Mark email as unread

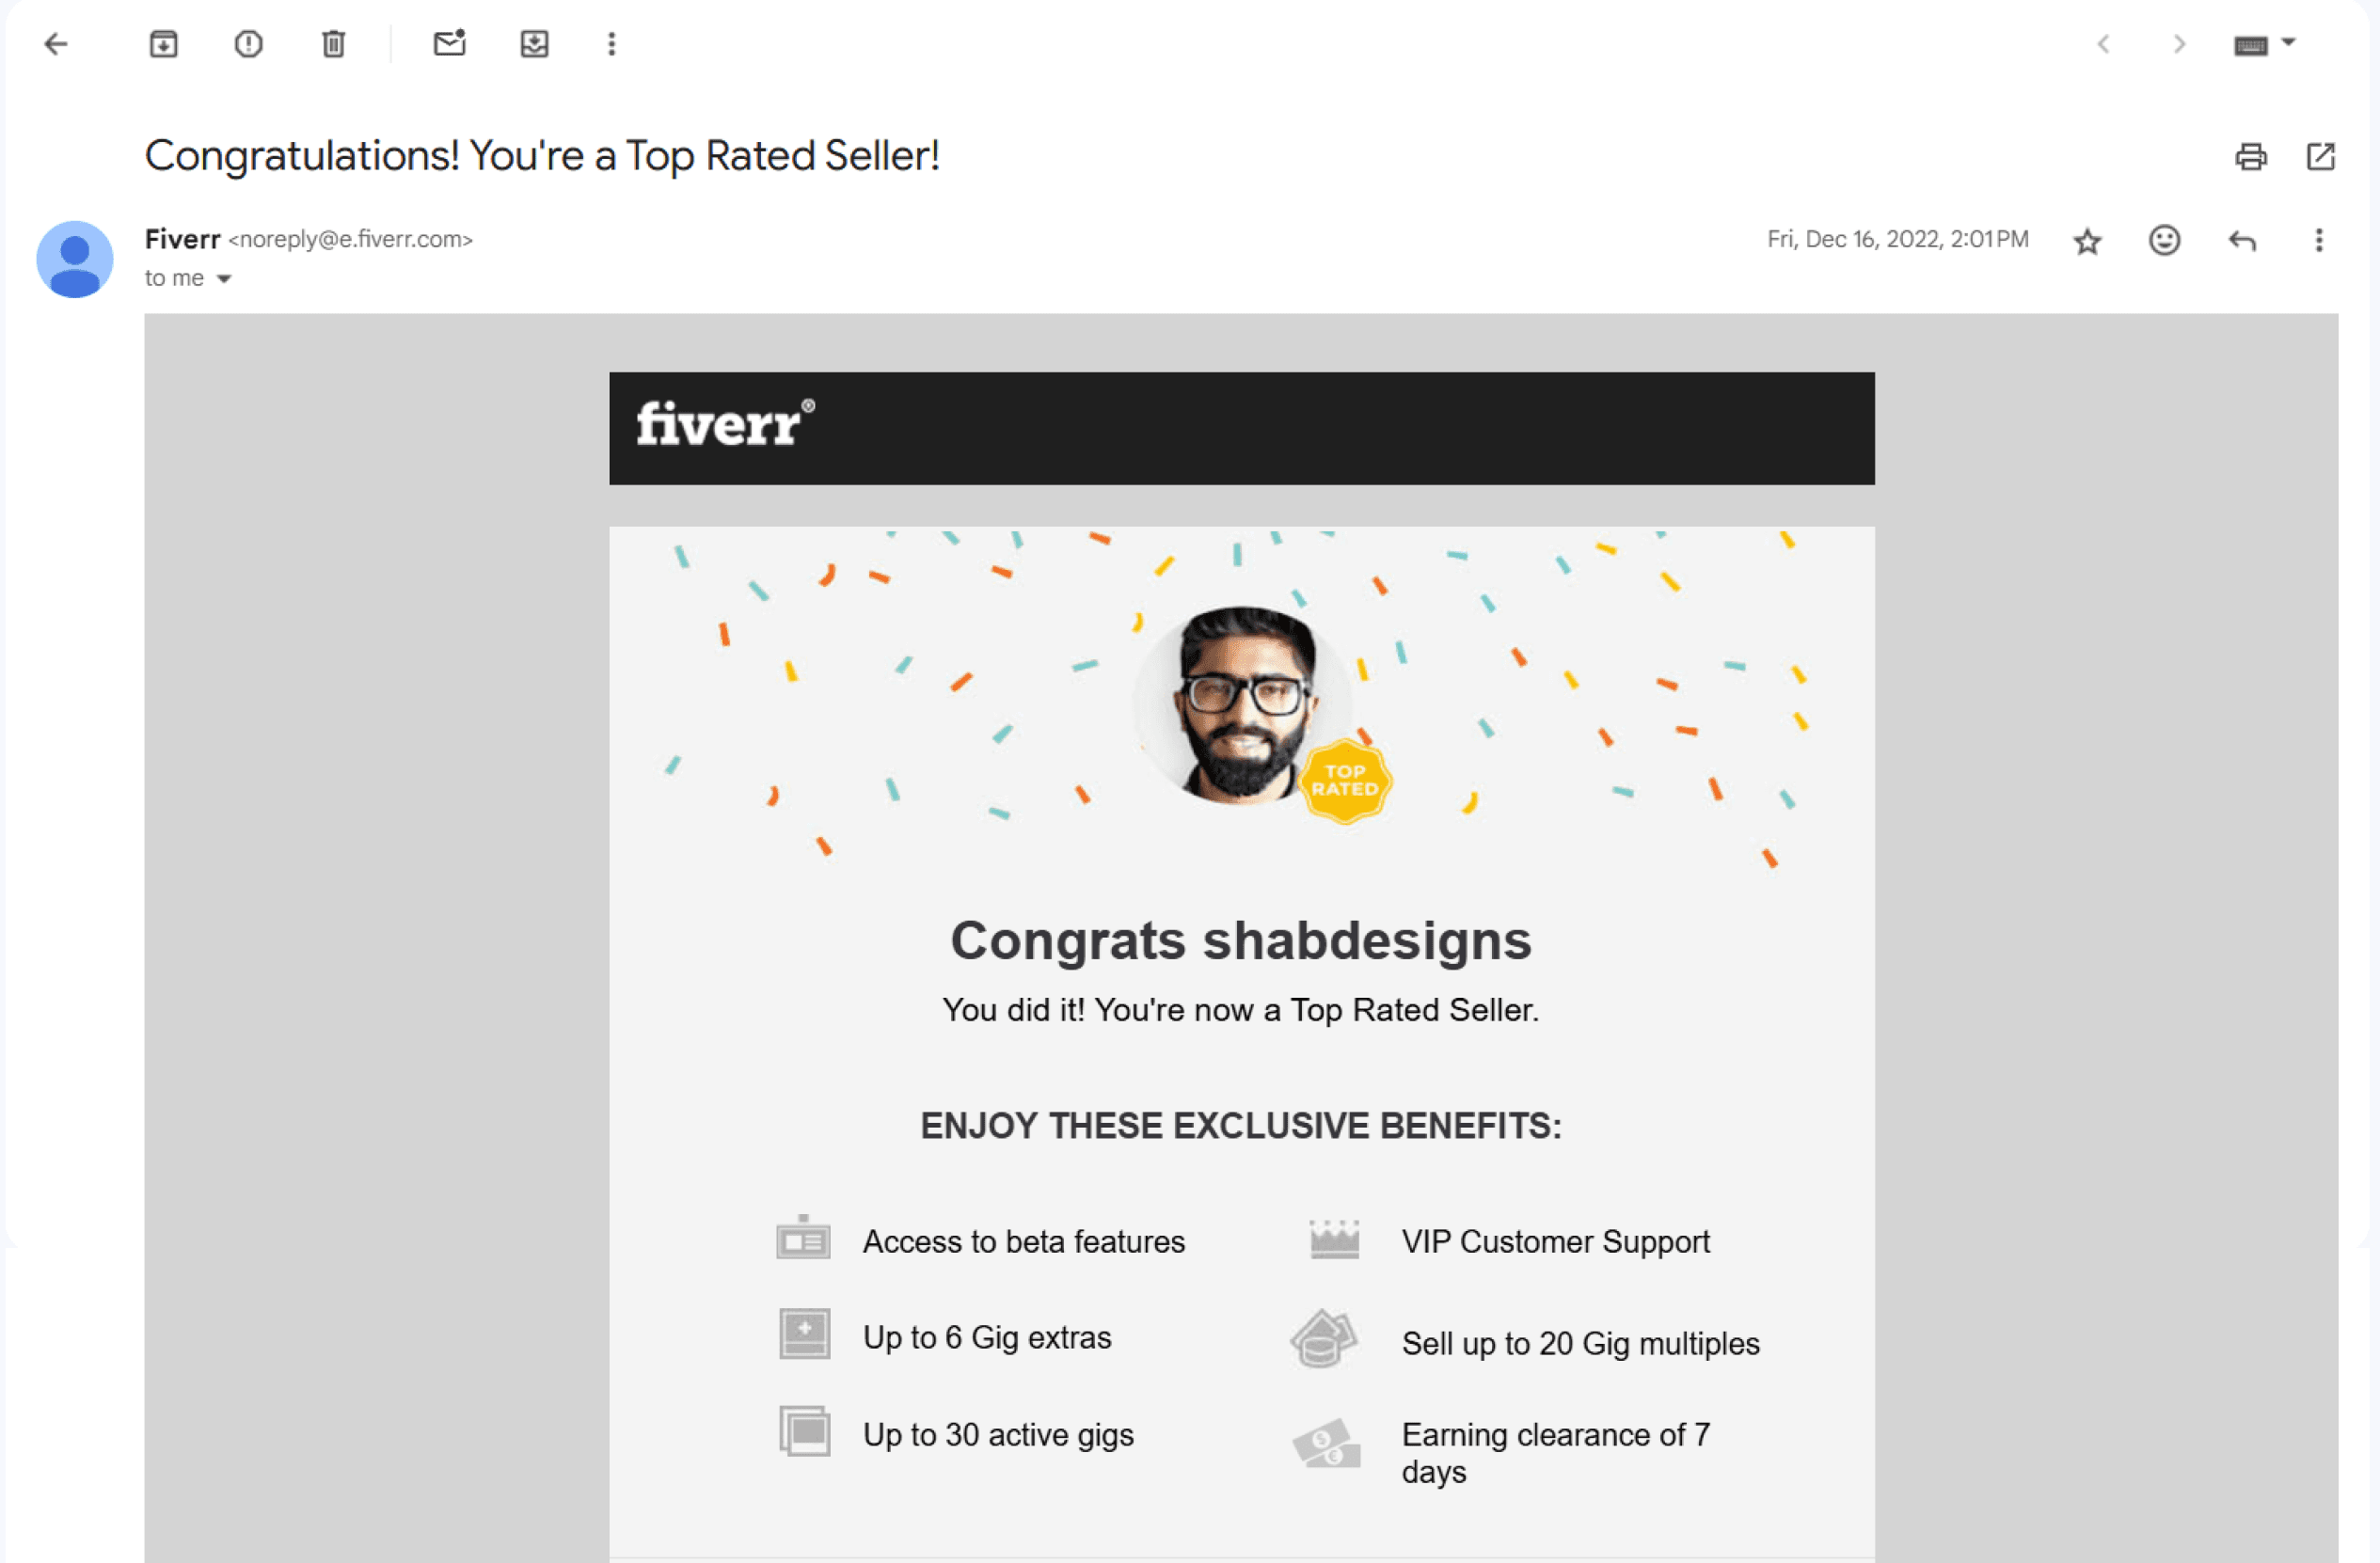point(449,43)
